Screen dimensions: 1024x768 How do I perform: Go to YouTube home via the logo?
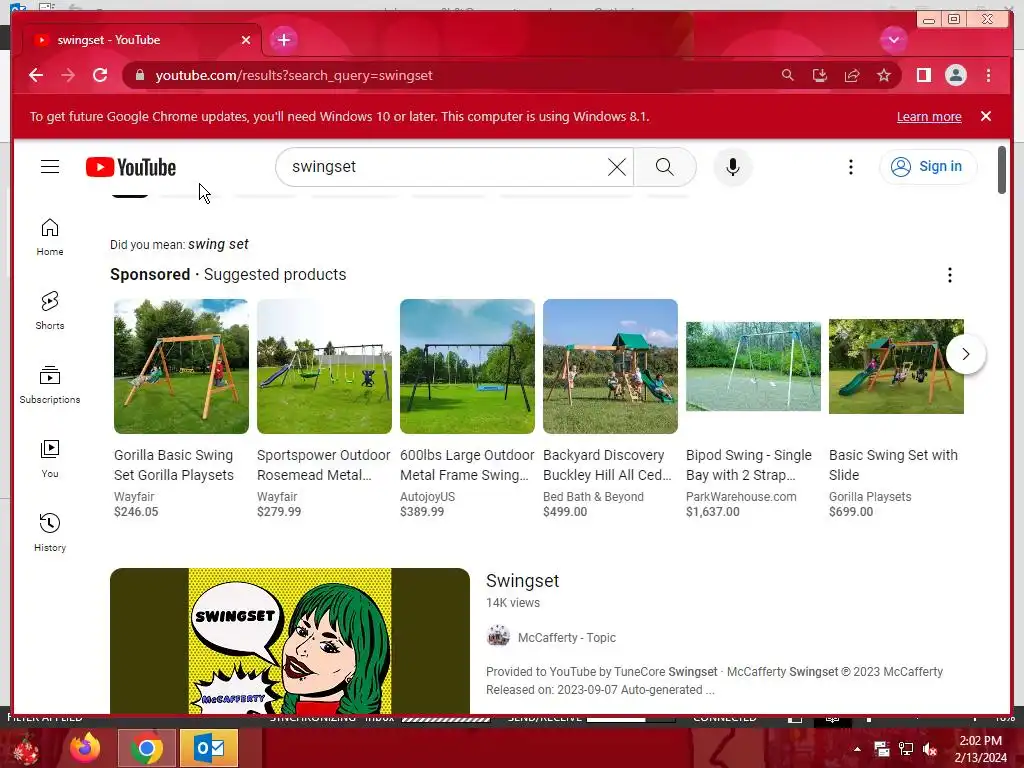click(x=131, y=167)
